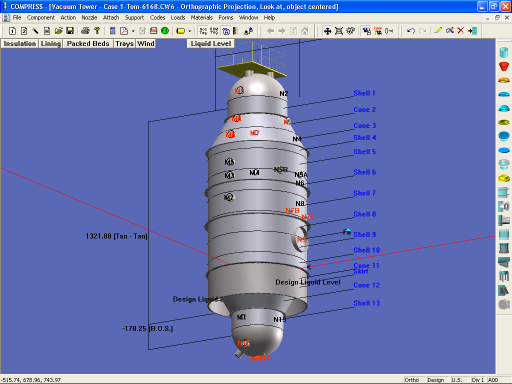This screenshot has width=512, height=384.
Task: Open a file with the folder icon
Action: point(59,31)
